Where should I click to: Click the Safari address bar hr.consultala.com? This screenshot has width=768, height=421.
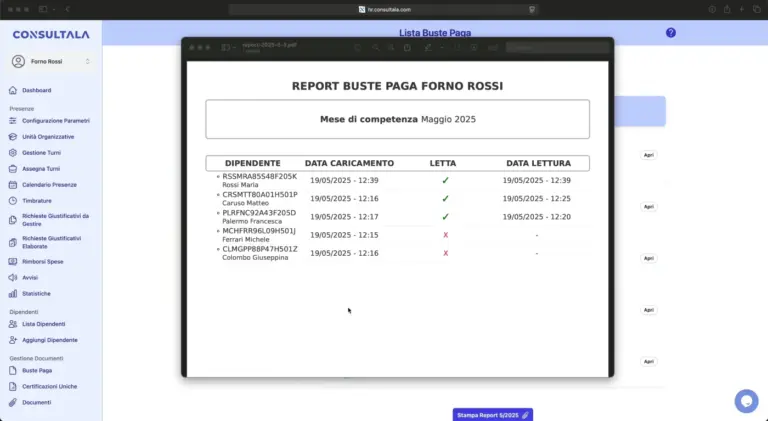(x=384, y=9)
